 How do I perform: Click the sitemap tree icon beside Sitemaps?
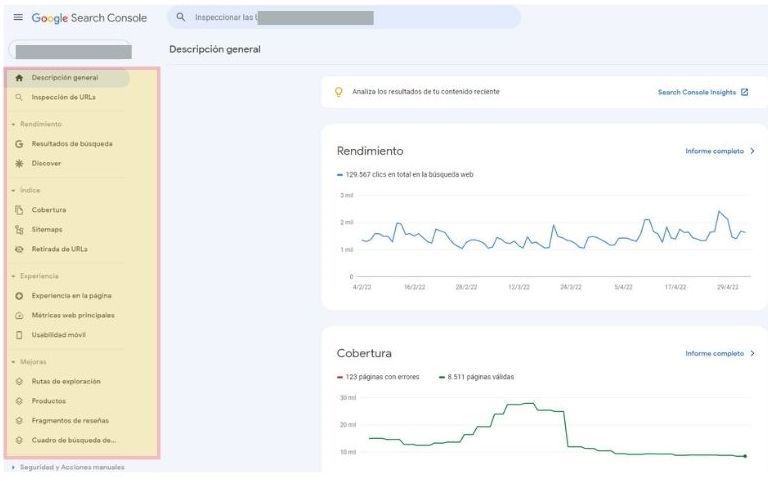coord(19,229)
